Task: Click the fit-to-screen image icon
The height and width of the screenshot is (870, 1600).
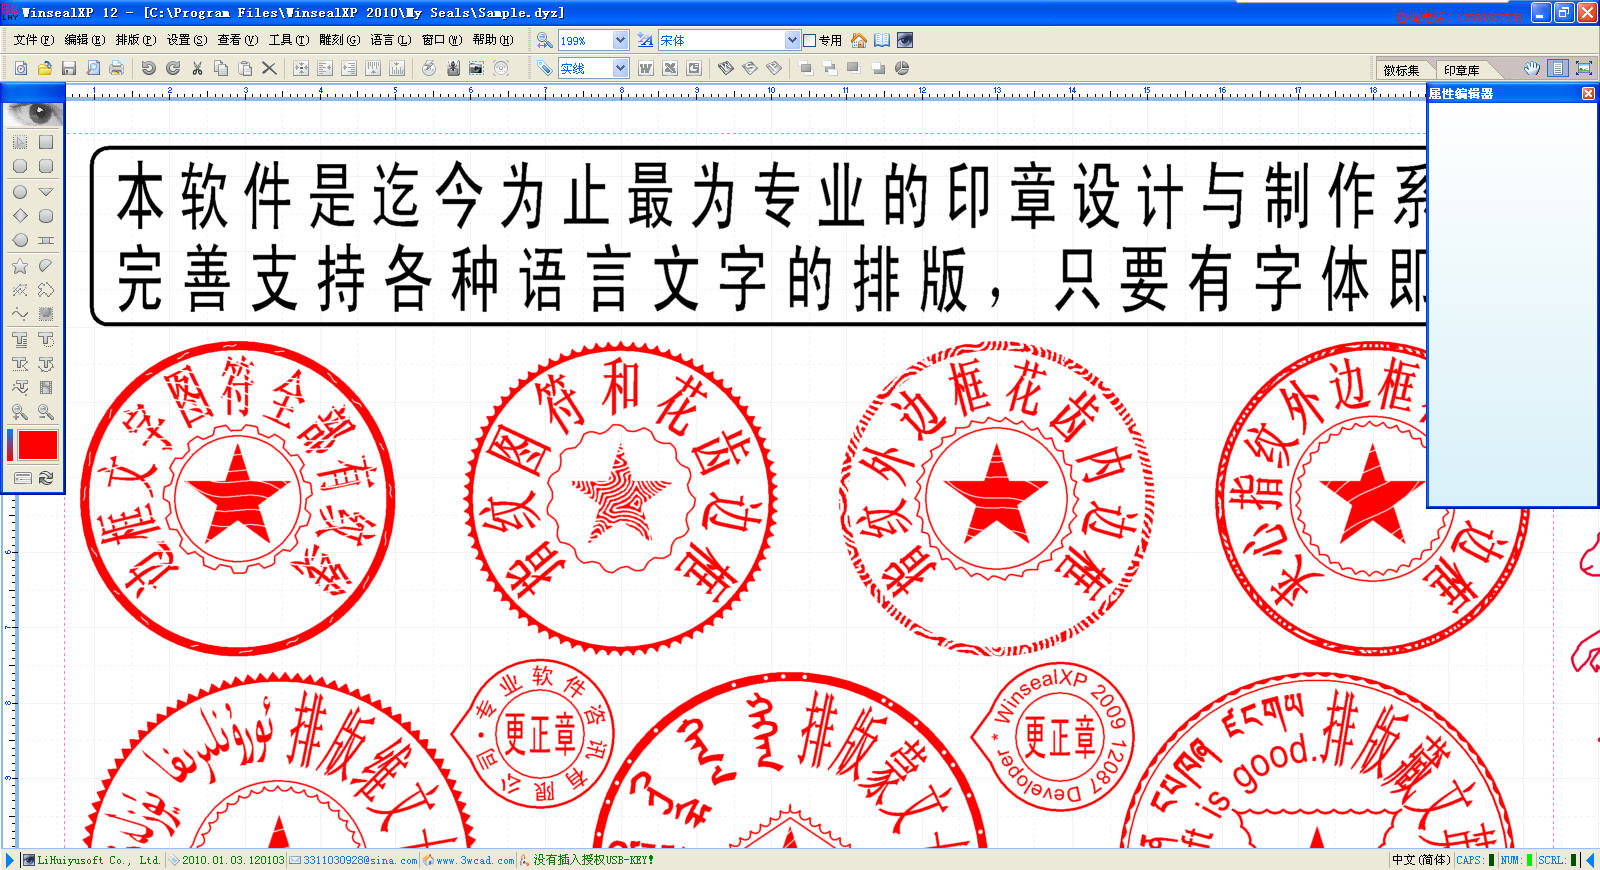Action: pos(1584,68)
